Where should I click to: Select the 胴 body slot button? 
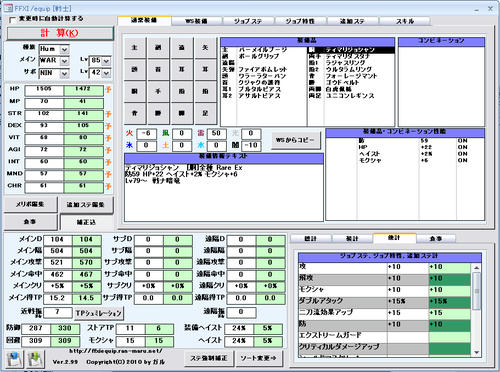[x=135, y=91]
